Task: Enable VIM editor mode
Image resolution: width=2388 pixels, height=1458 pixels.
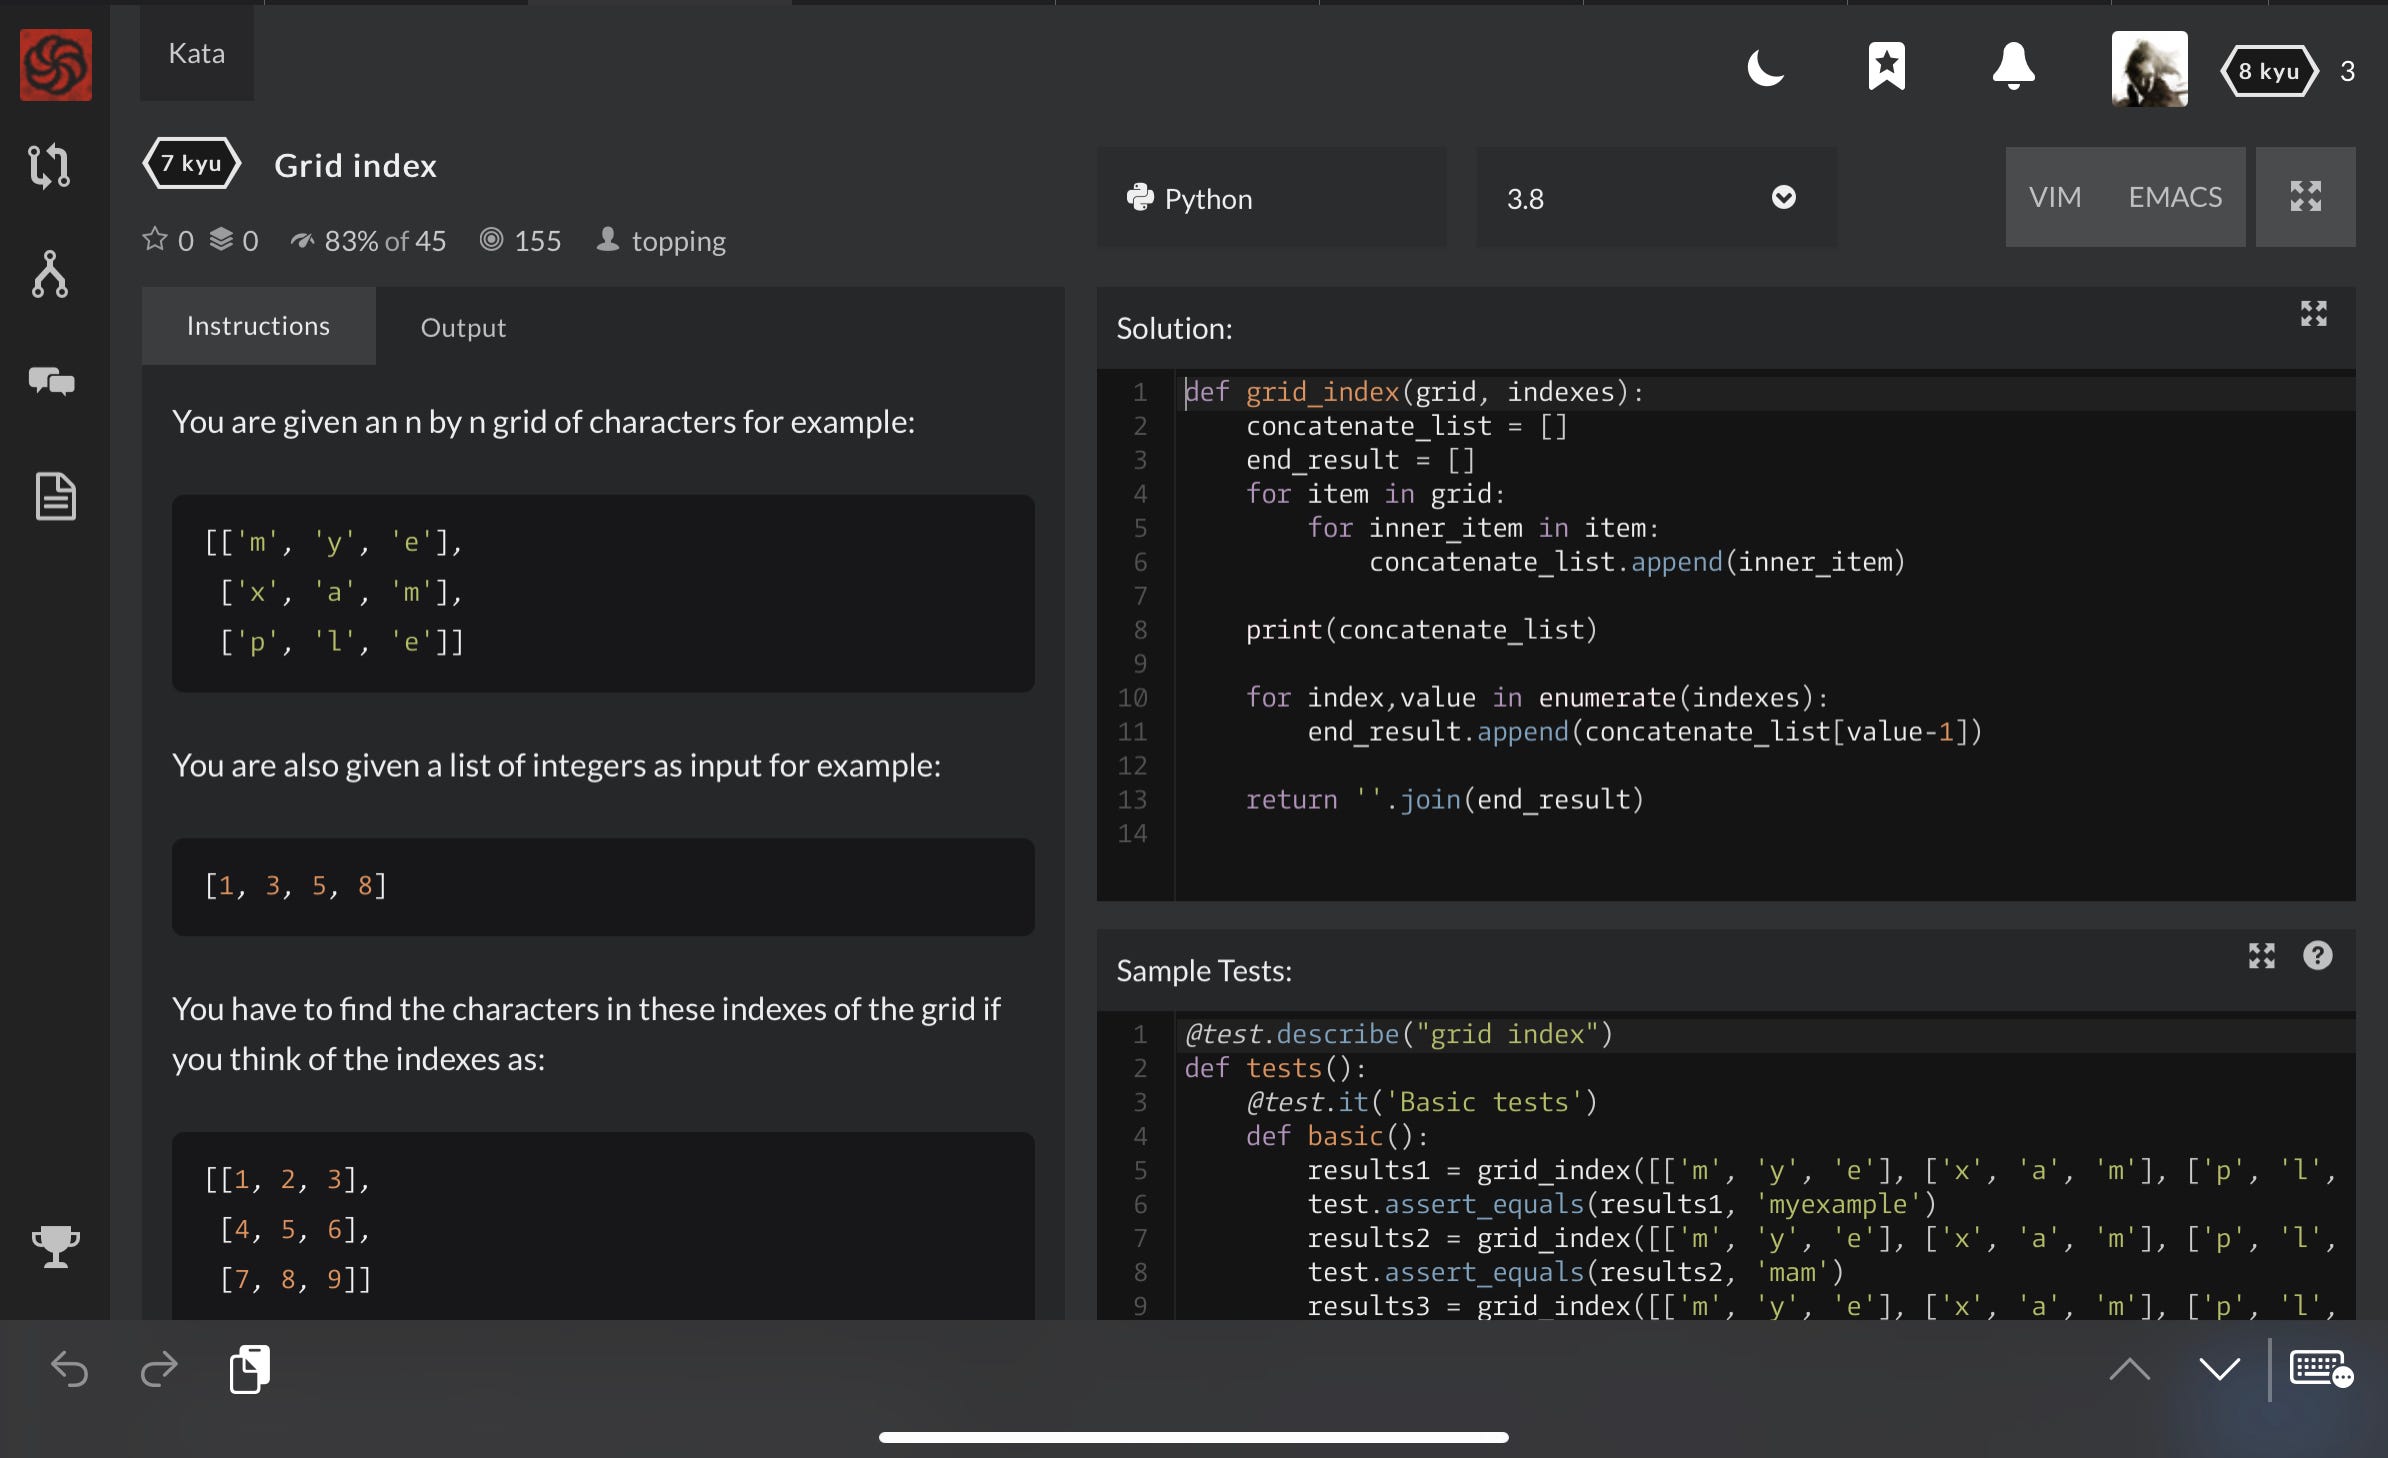Action: pyautogui.click(x=2054, y=197)
